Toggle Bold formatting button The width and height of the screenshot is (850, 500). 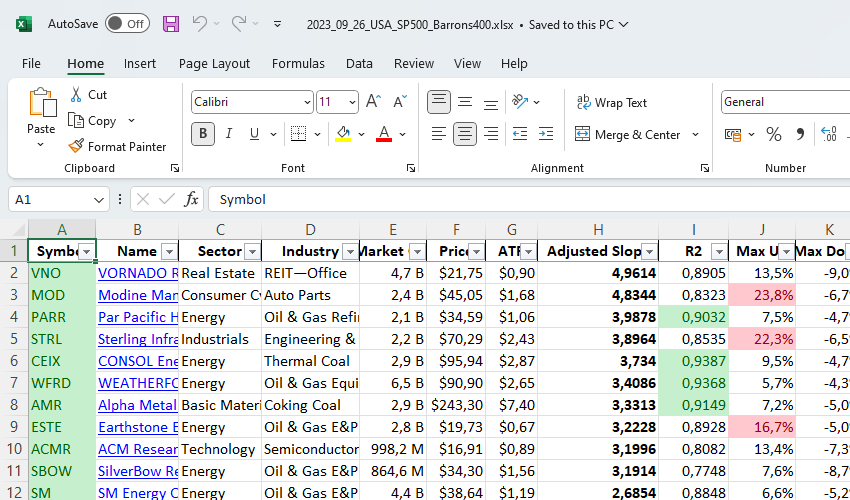203,134
